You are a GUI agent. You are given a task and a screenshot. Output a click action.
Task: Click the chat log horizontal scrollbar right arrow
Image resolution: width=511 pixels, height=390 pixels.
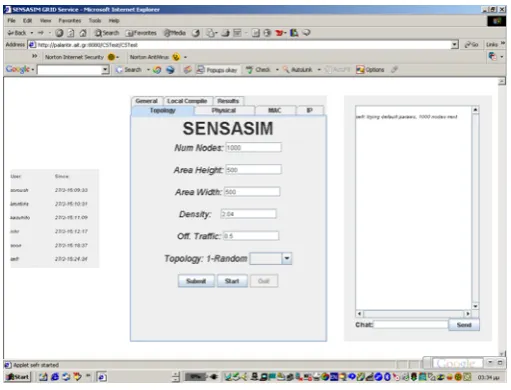click(x=468, y=314)
